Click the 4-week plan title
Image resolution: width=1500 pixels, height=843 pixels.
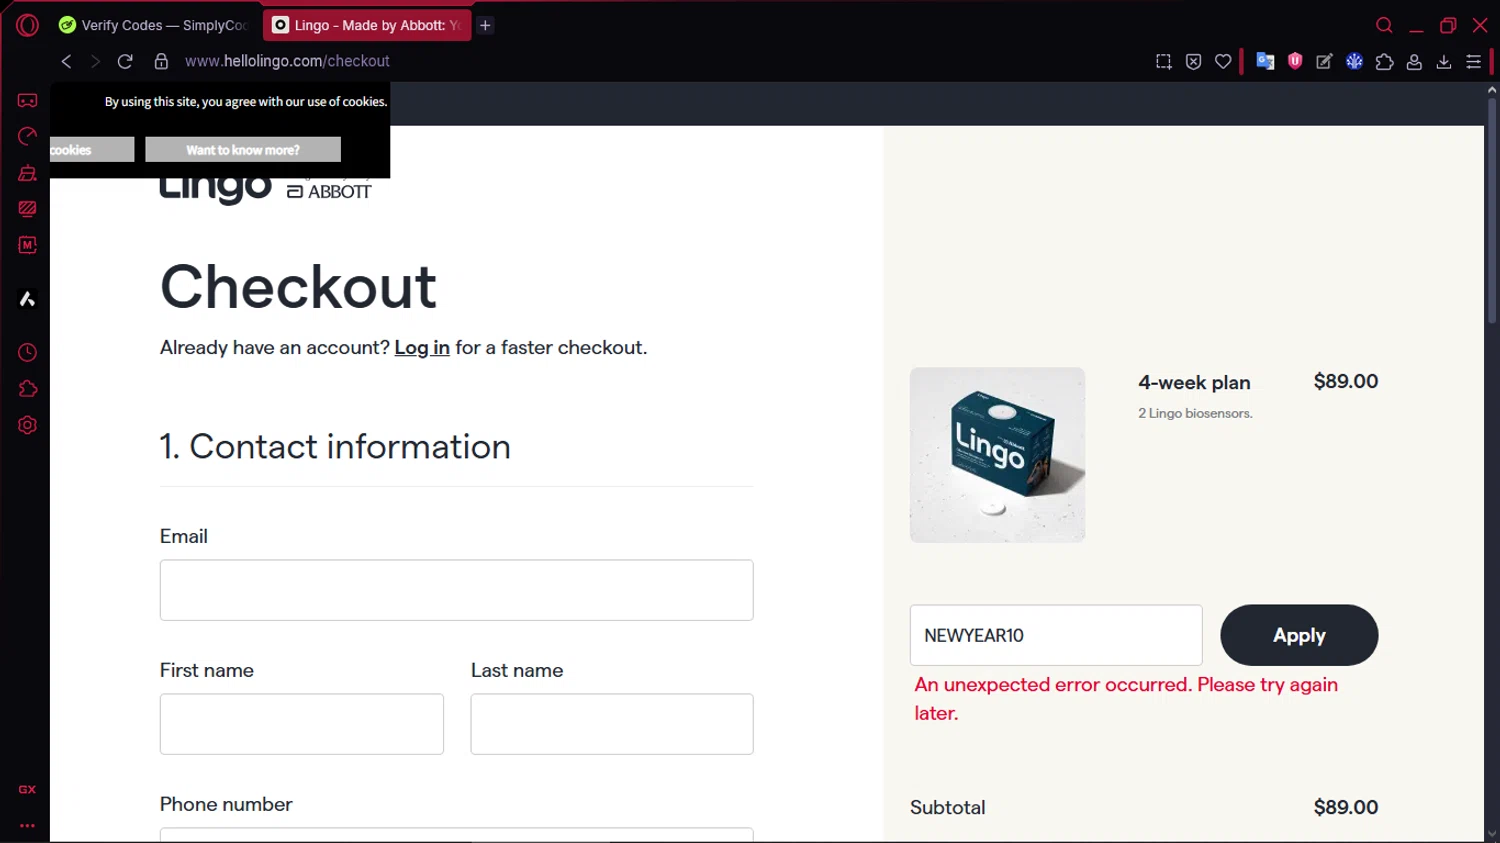[x=1194, y=382]
